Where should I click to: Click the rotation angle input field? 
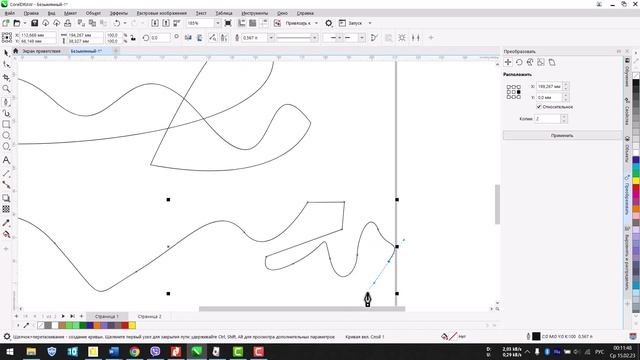(160, 38)
